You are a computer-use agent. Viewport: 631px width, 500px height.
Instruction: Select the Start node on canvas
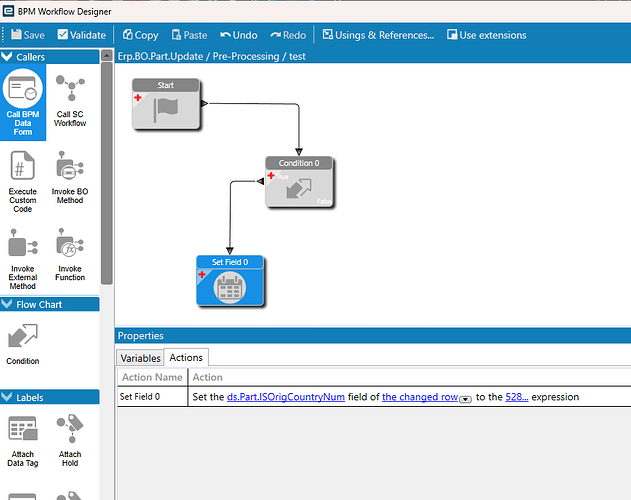click(166, 104)
